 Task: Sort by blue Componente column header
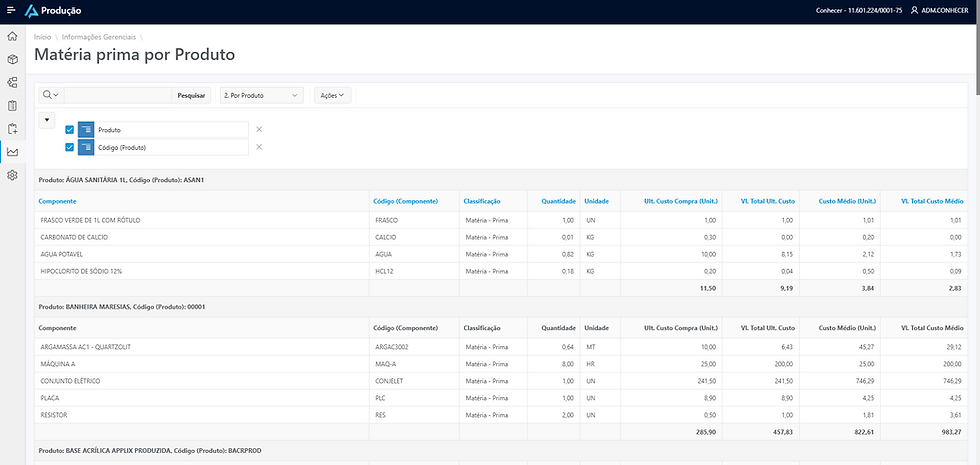coord(58,201)
